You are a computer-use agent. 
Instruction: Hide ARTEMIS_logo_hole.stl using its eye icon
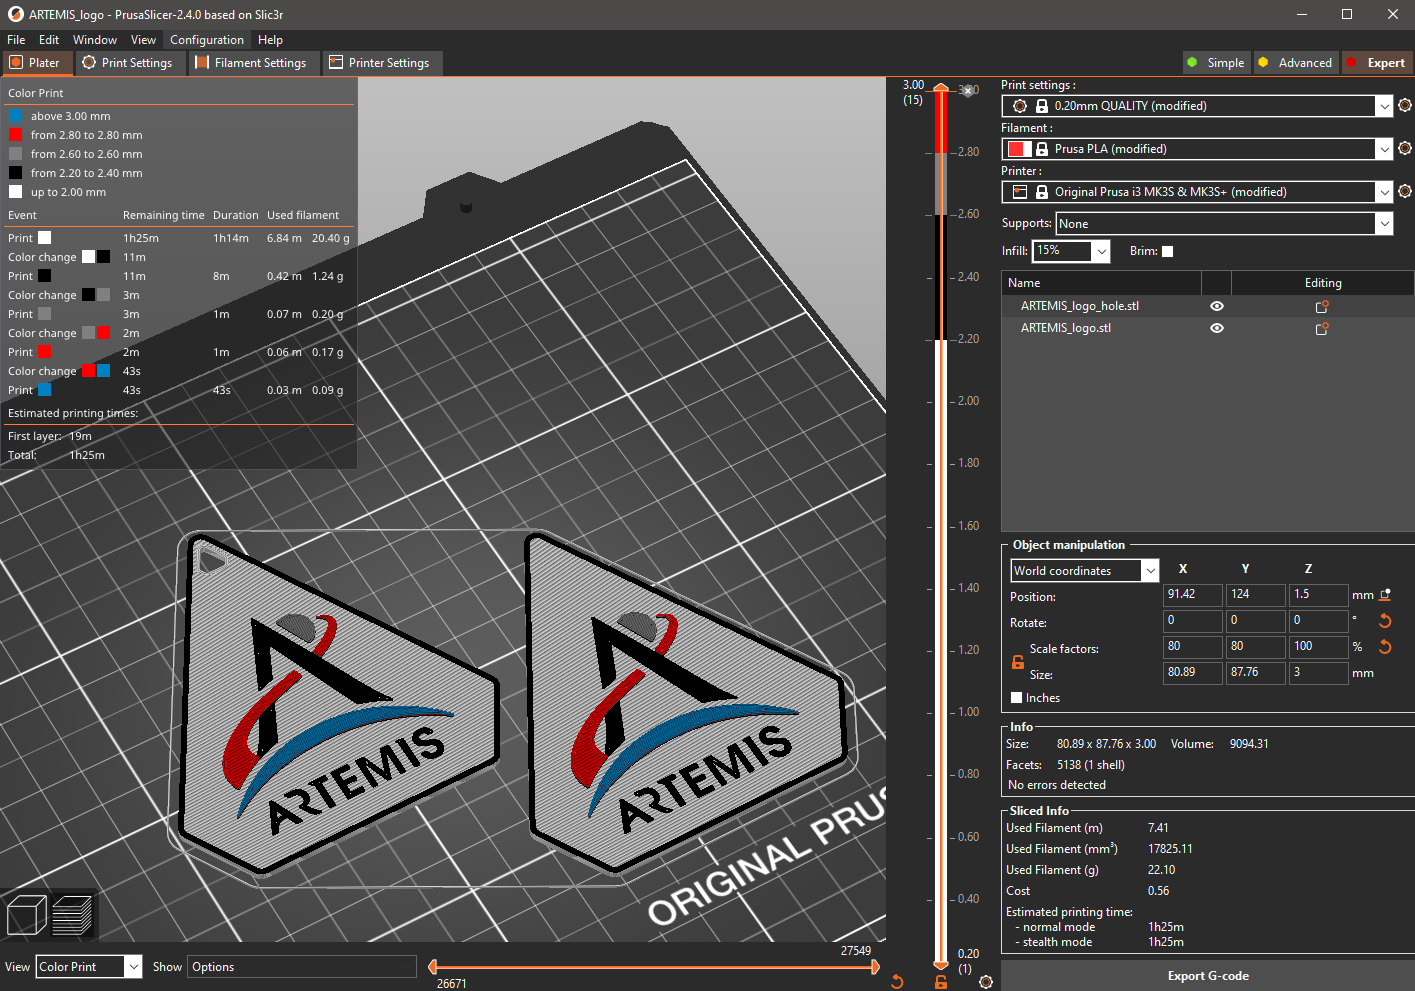(x=1217, y=306)
